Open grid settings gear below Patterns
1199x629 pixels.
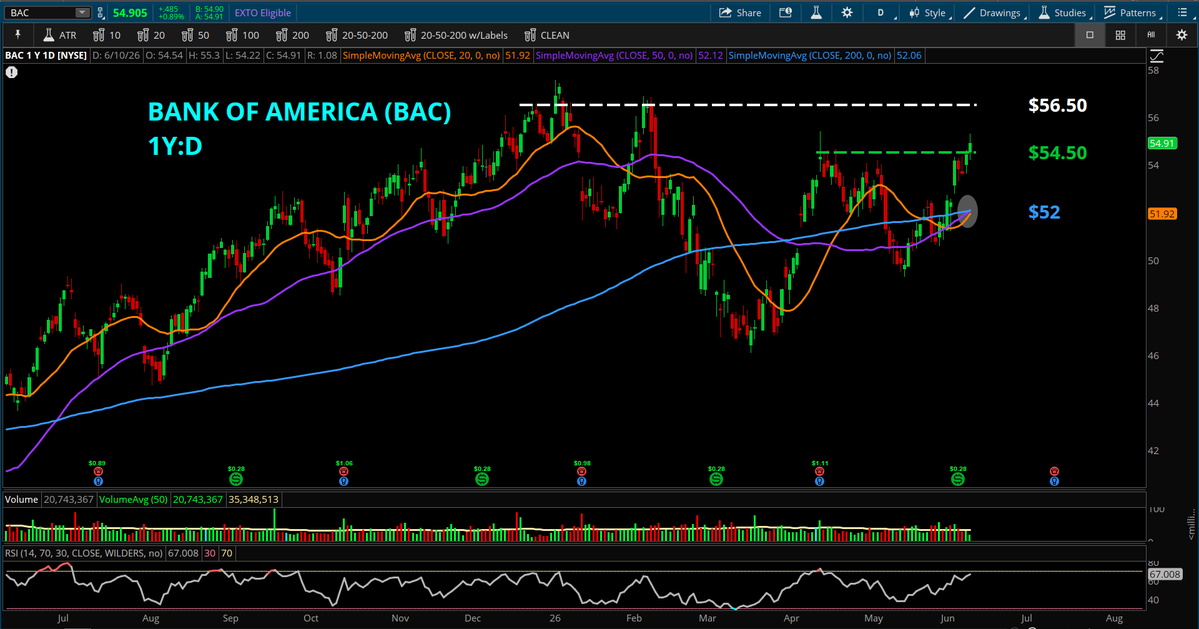click(x=1181, y=35)
